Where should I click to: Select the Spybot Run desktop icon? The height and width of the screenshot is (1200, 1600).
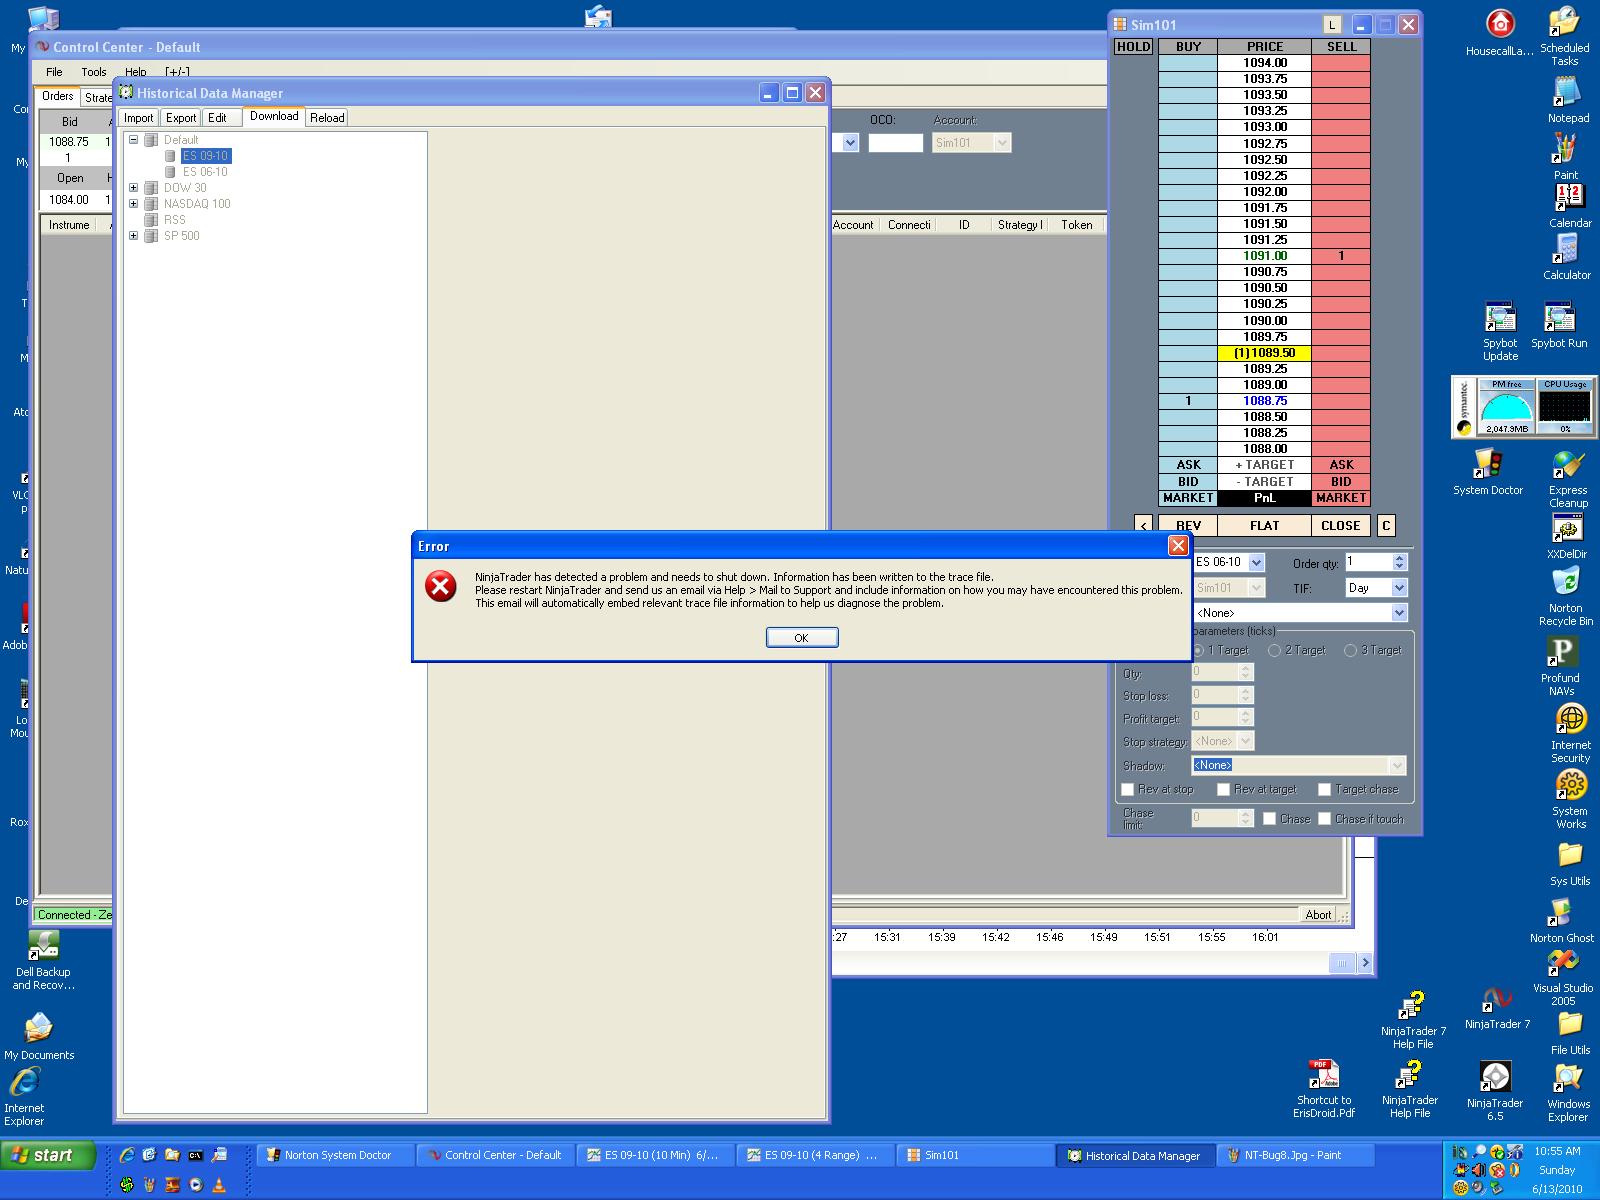[1559, 325]
